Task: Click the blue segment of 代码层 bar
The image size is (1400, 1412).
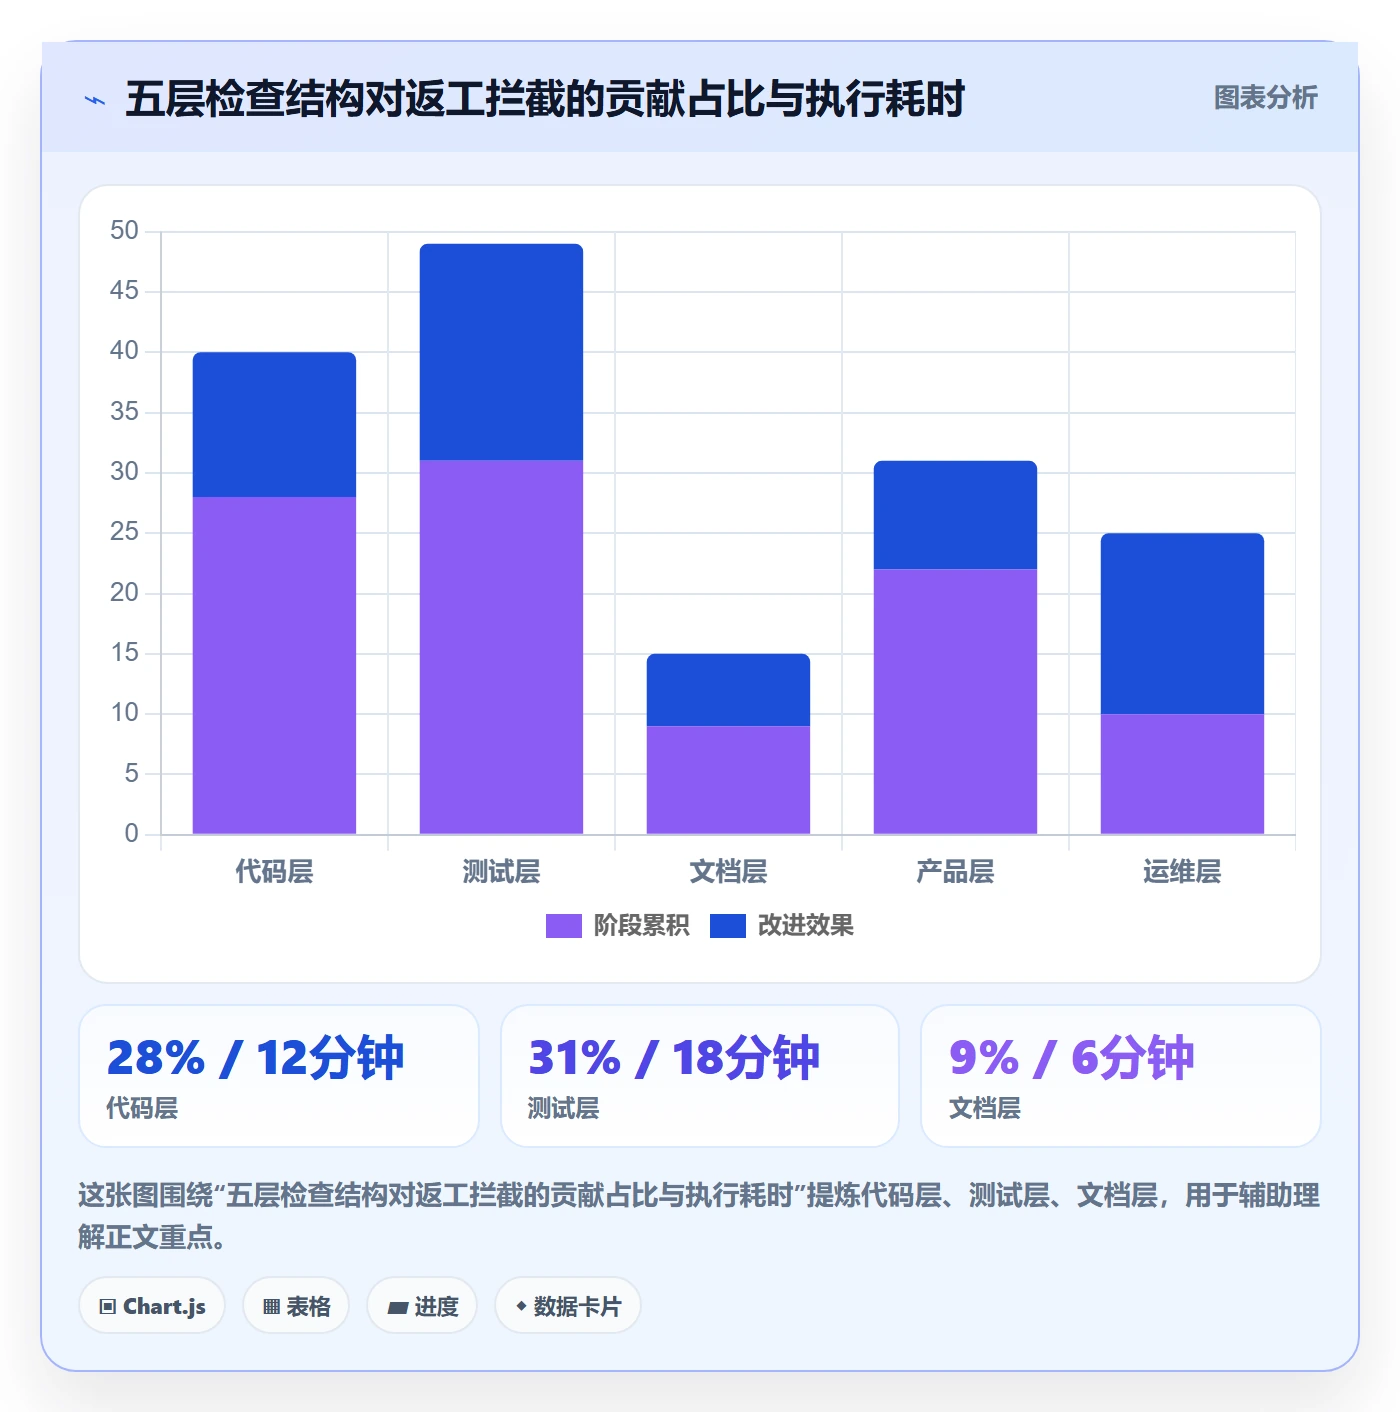Action: click(x=274, y=424)
